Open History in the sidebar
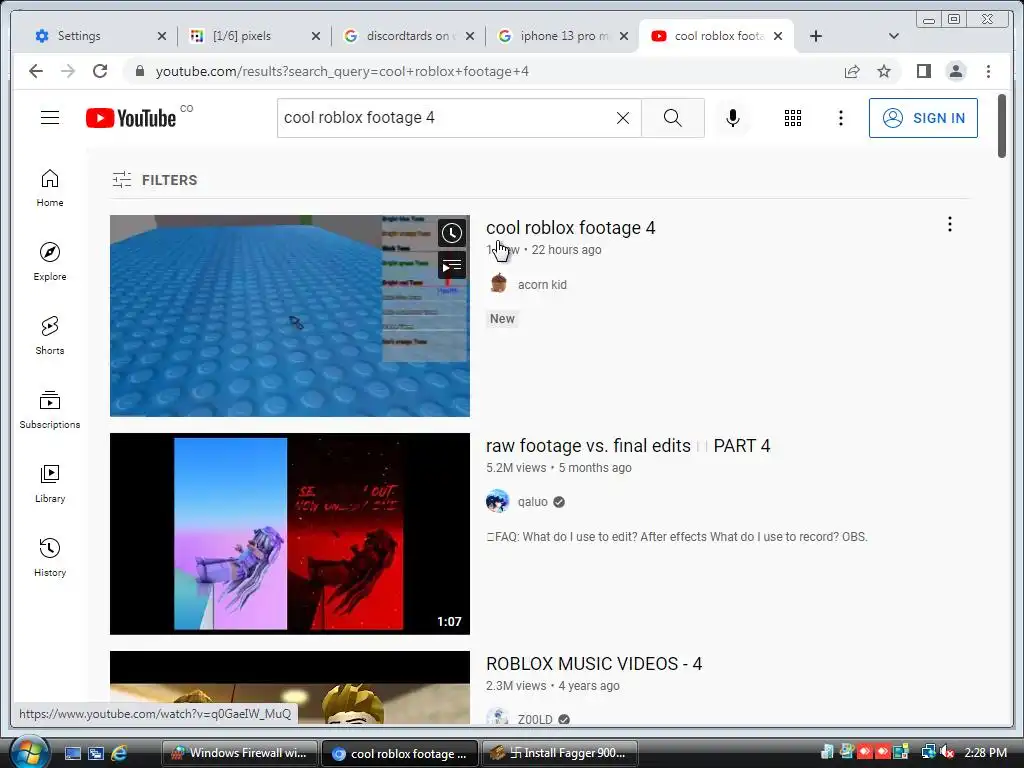This screenshot has height=768, width=1024. [50, 558]
